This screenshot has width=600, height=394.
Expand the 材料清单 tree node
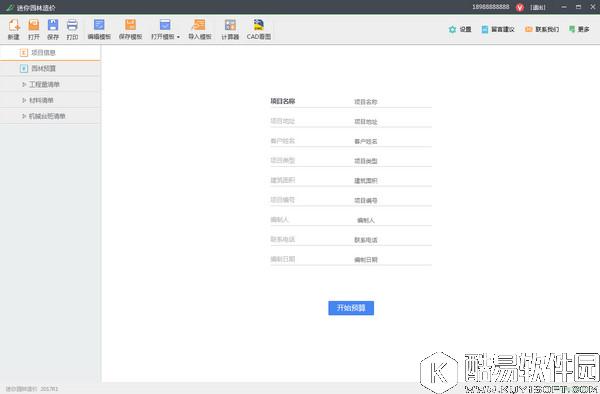pyautogui.click(x=24, y=100)
